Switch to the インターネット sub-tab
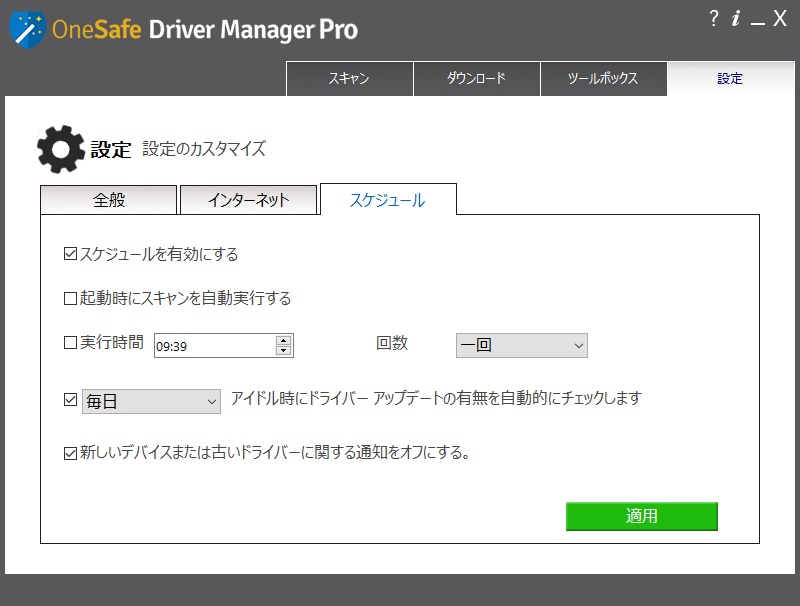 [x=248, y=200]
